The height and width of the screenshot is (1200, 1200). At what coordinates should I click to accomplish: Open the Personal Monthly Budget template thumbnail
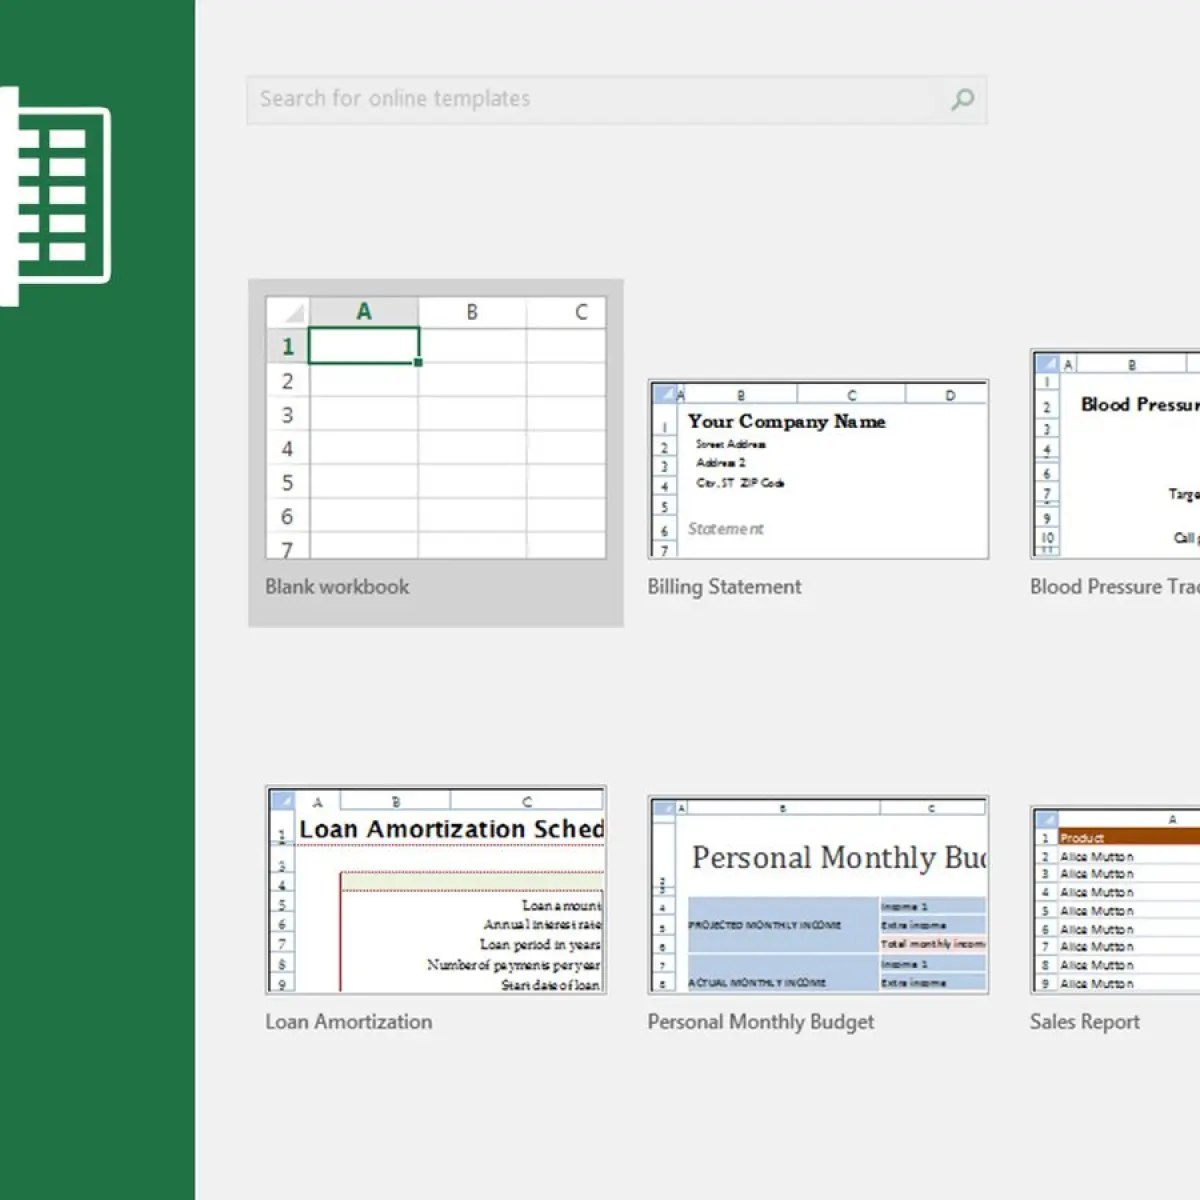click(818, 895)
